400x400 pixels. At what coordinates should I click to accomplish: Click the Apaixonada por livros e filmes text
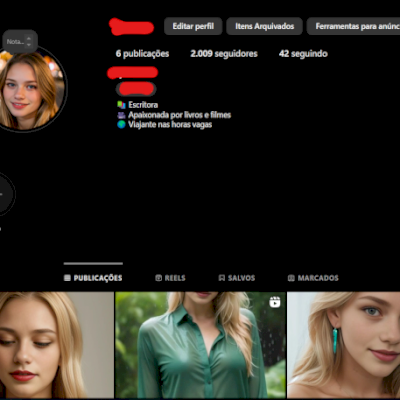[179, 115]
